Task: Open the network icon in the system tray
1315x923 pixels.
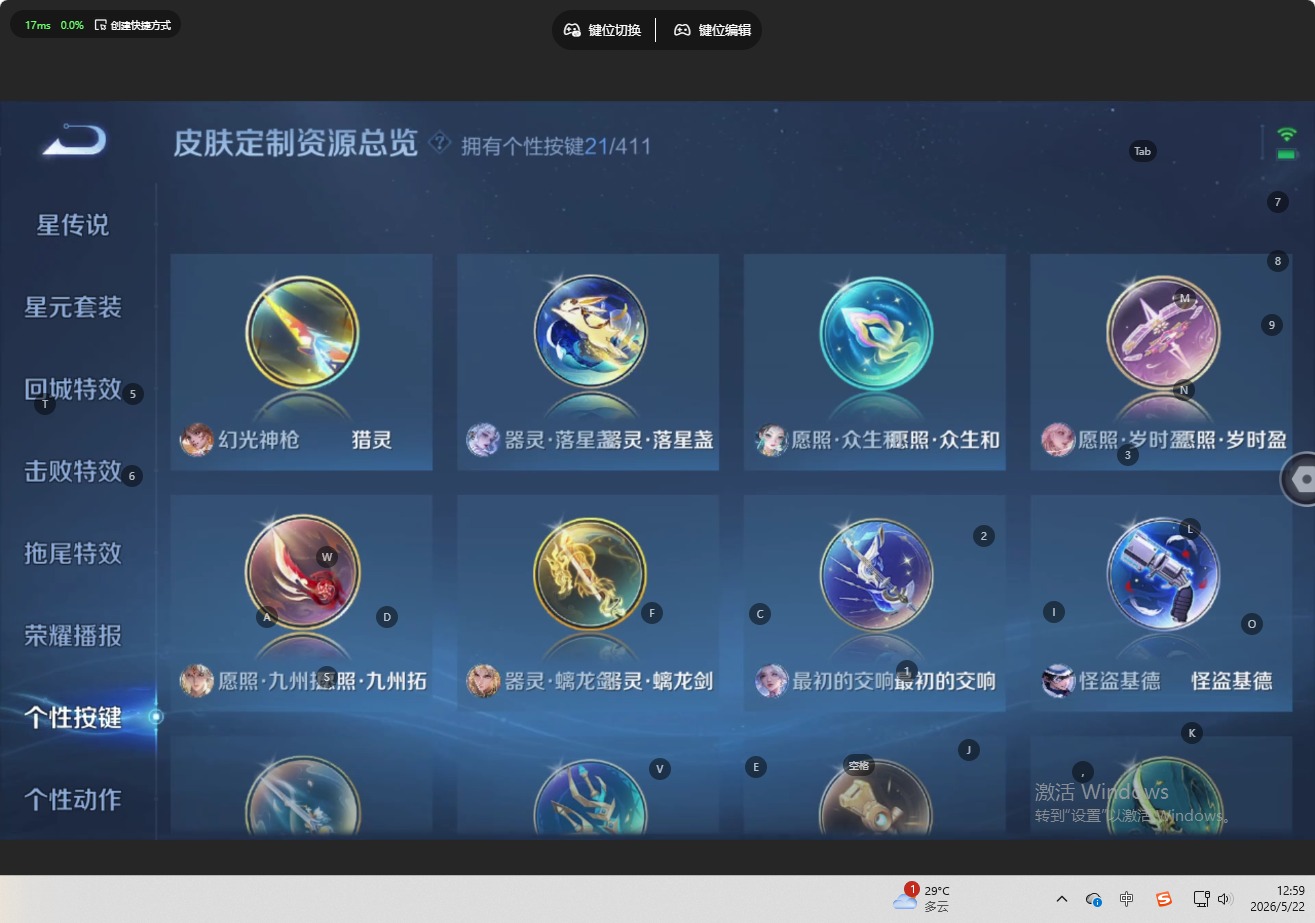Action: coord(1201,899)
